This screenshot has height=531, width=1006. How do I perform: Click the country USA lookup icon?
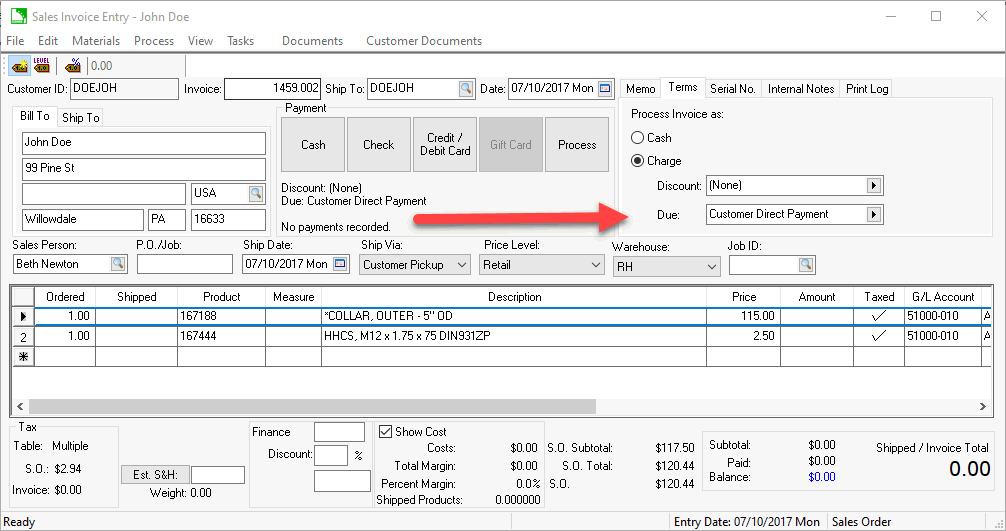(256, 193)
